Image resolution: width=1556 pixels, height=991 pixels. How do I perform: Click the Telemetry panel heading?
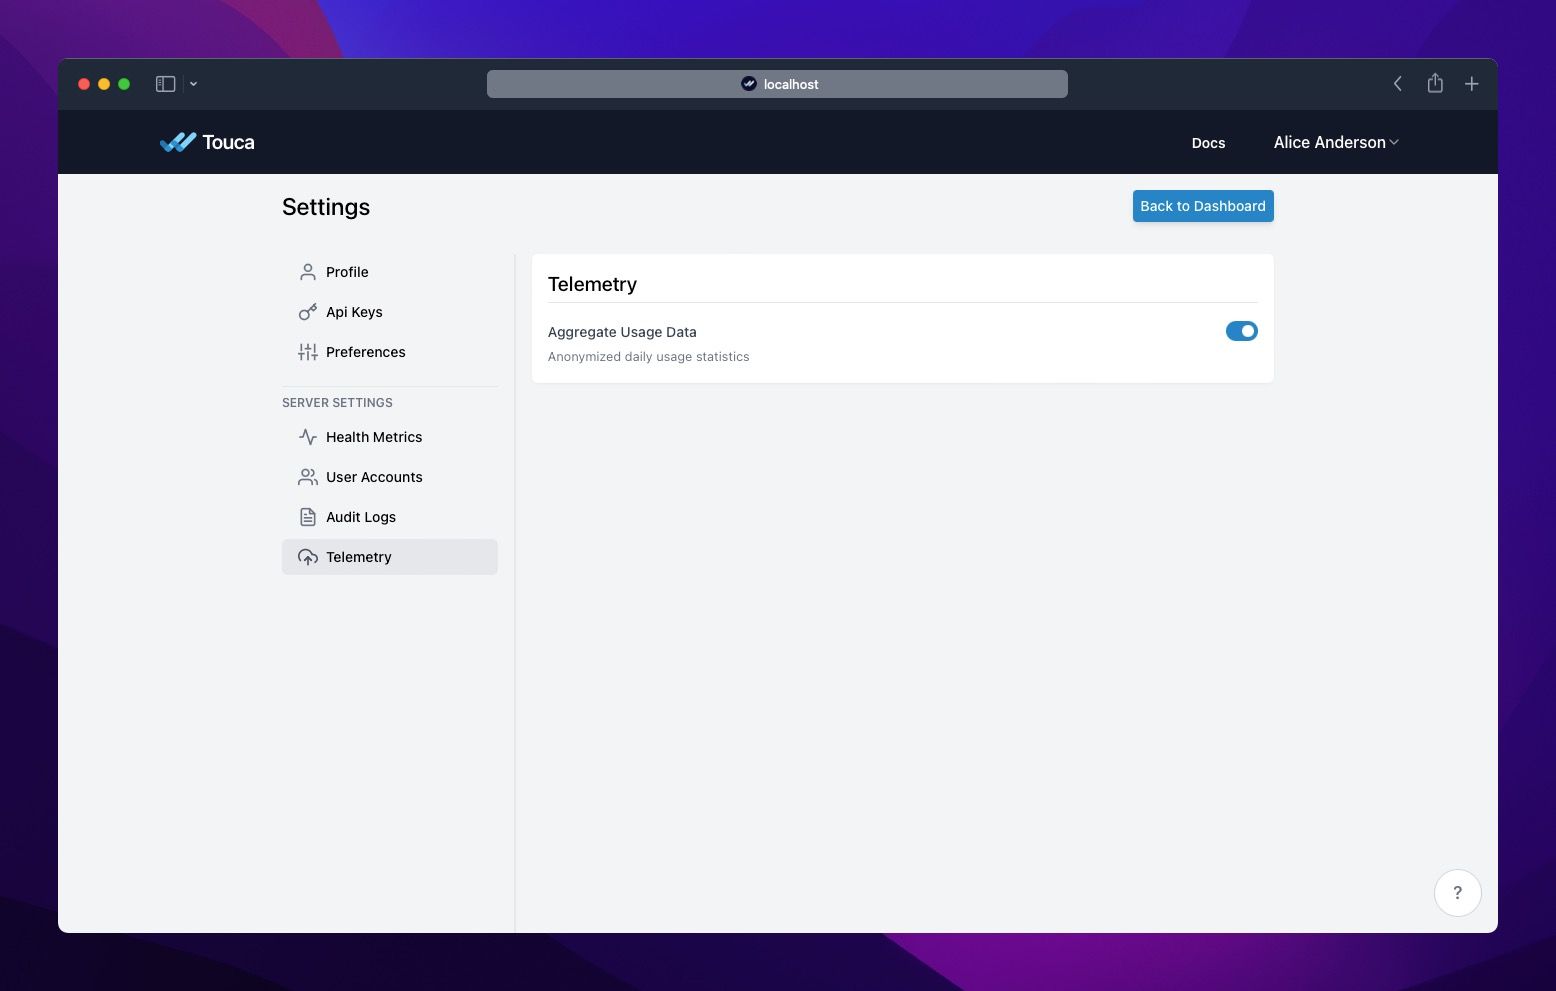click(x=592, y=284)
